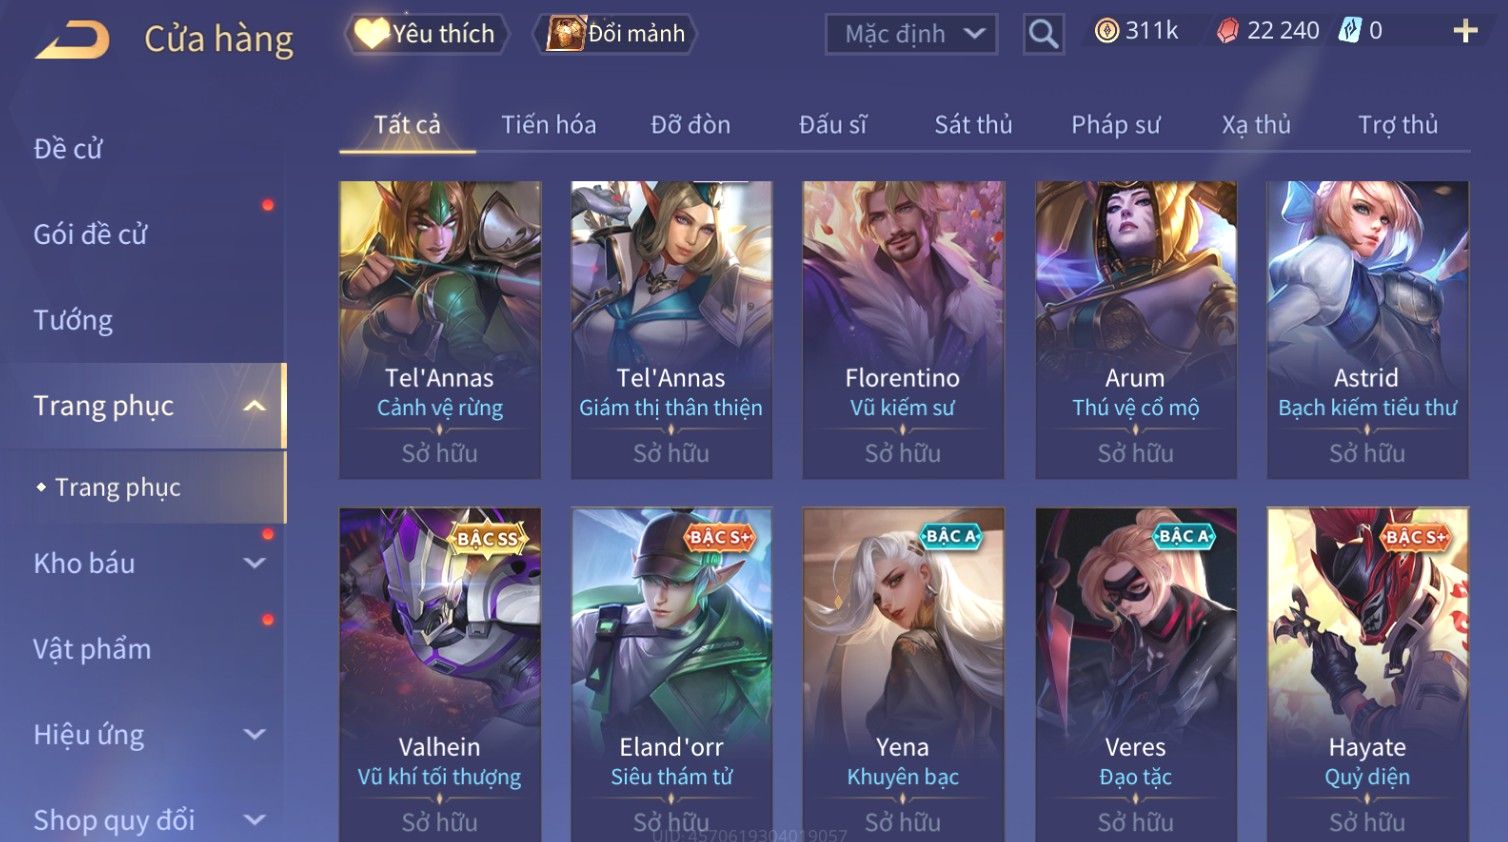Open Yêu thích heart favorites
This screenshot has width=1508, height=842.
coord(427,34)
